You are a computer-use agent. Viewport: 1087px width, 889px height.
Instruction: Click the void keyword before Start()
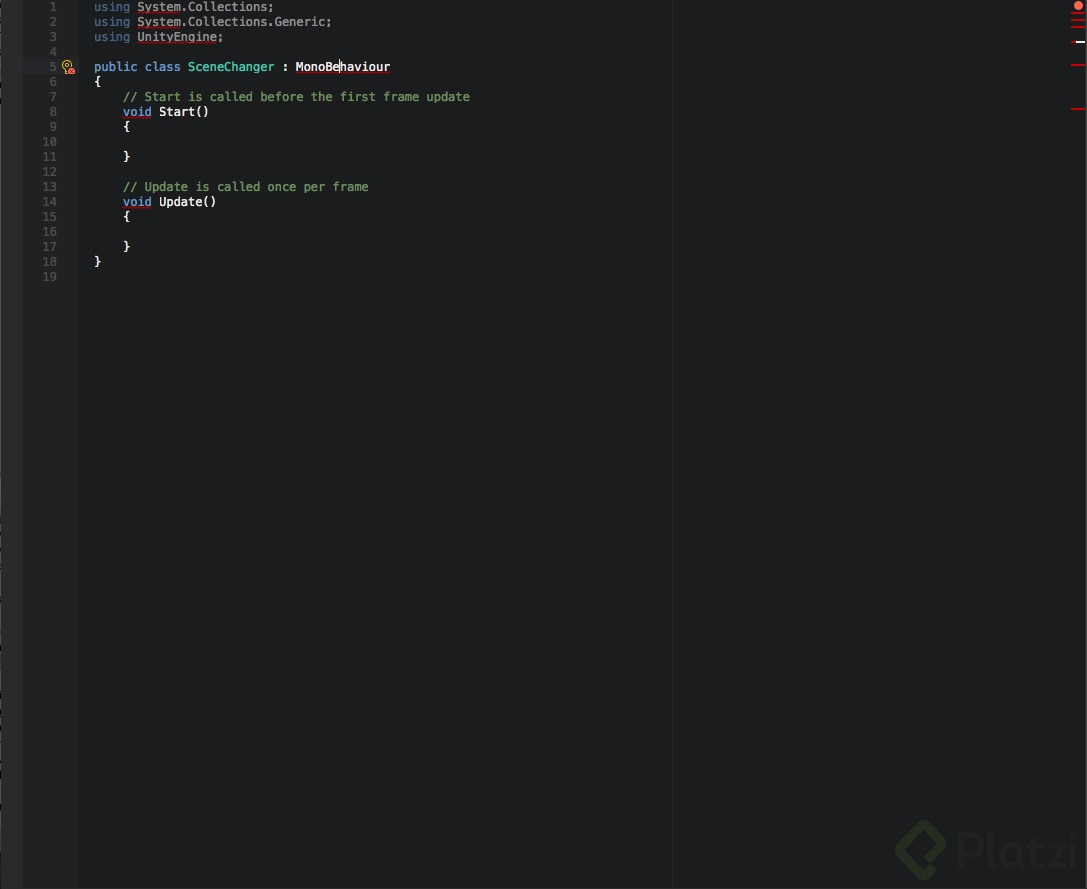(x=137, y=112)
